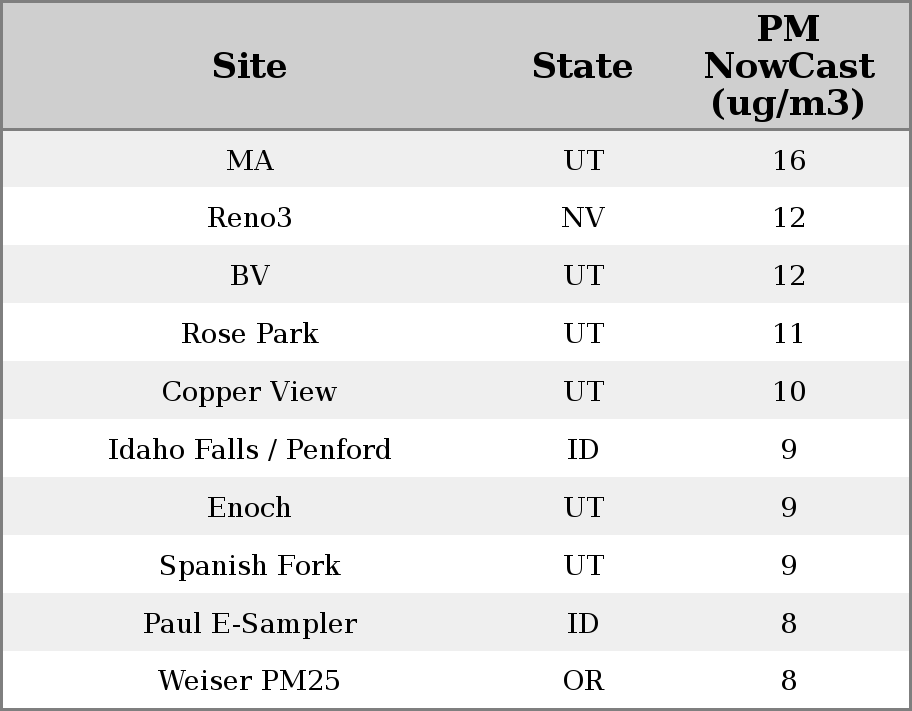The image size is (912, 711).
Task: Click the Paul E-Sampler site name
Action: (249, 624)
